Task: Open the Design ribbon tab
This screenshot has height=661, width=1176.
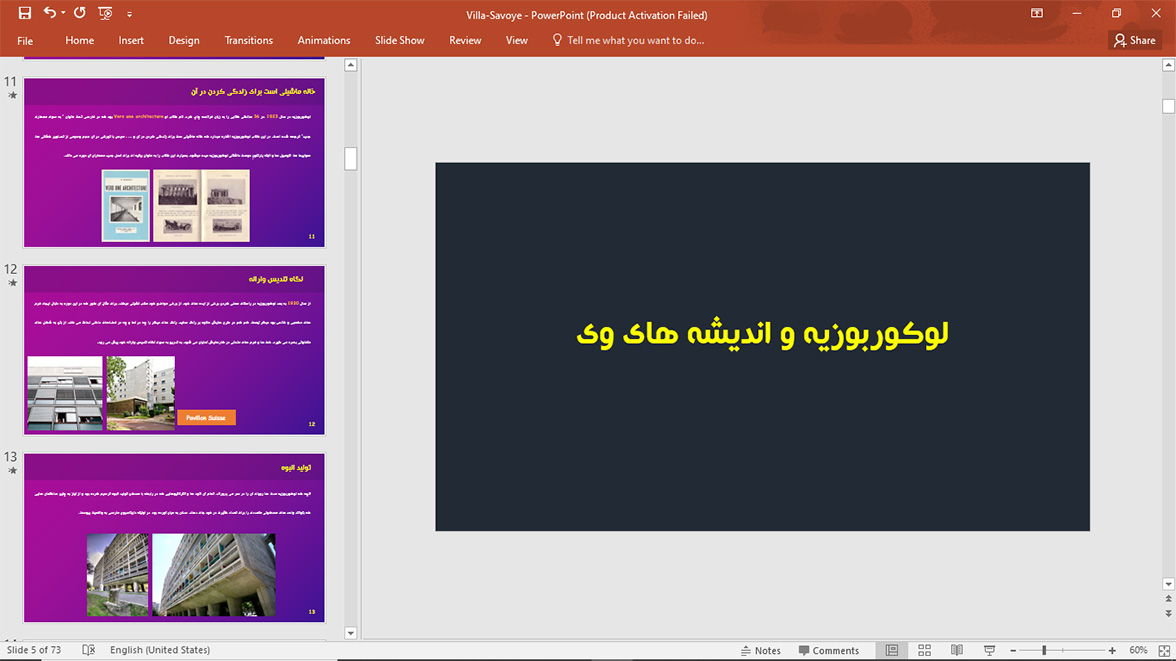Action: 184,41
